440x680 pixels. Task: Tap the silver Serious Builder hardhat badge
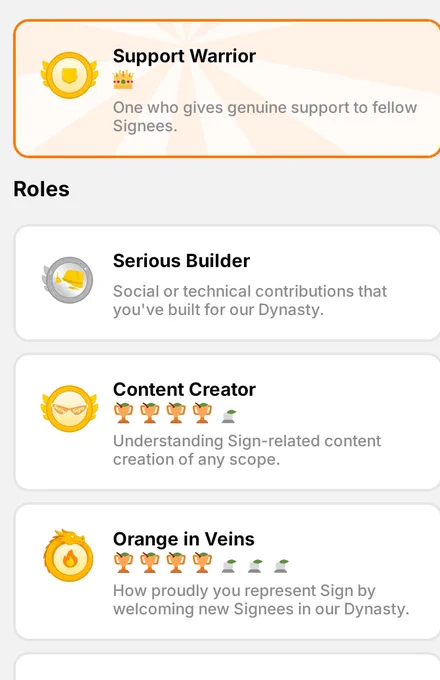pos(68,280)
